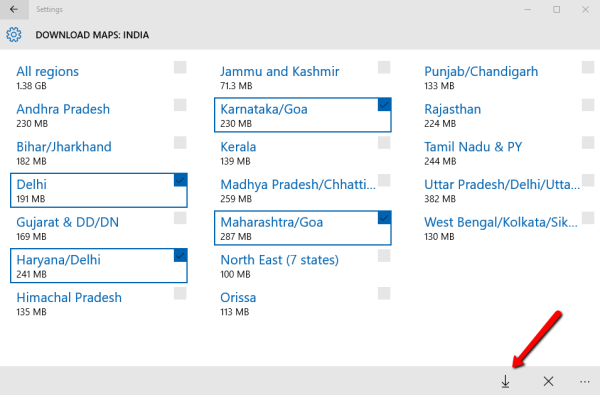The width and height of the screenshot is (600, 395).
Task: Choose the Tamil Nadu & PY map
Action: click(507, 152)
